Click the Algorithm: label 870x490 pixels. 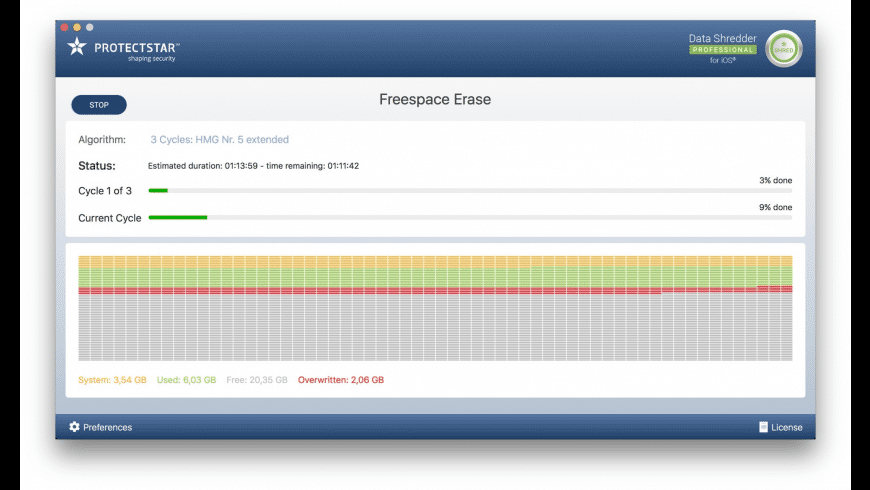coord(102,140)
